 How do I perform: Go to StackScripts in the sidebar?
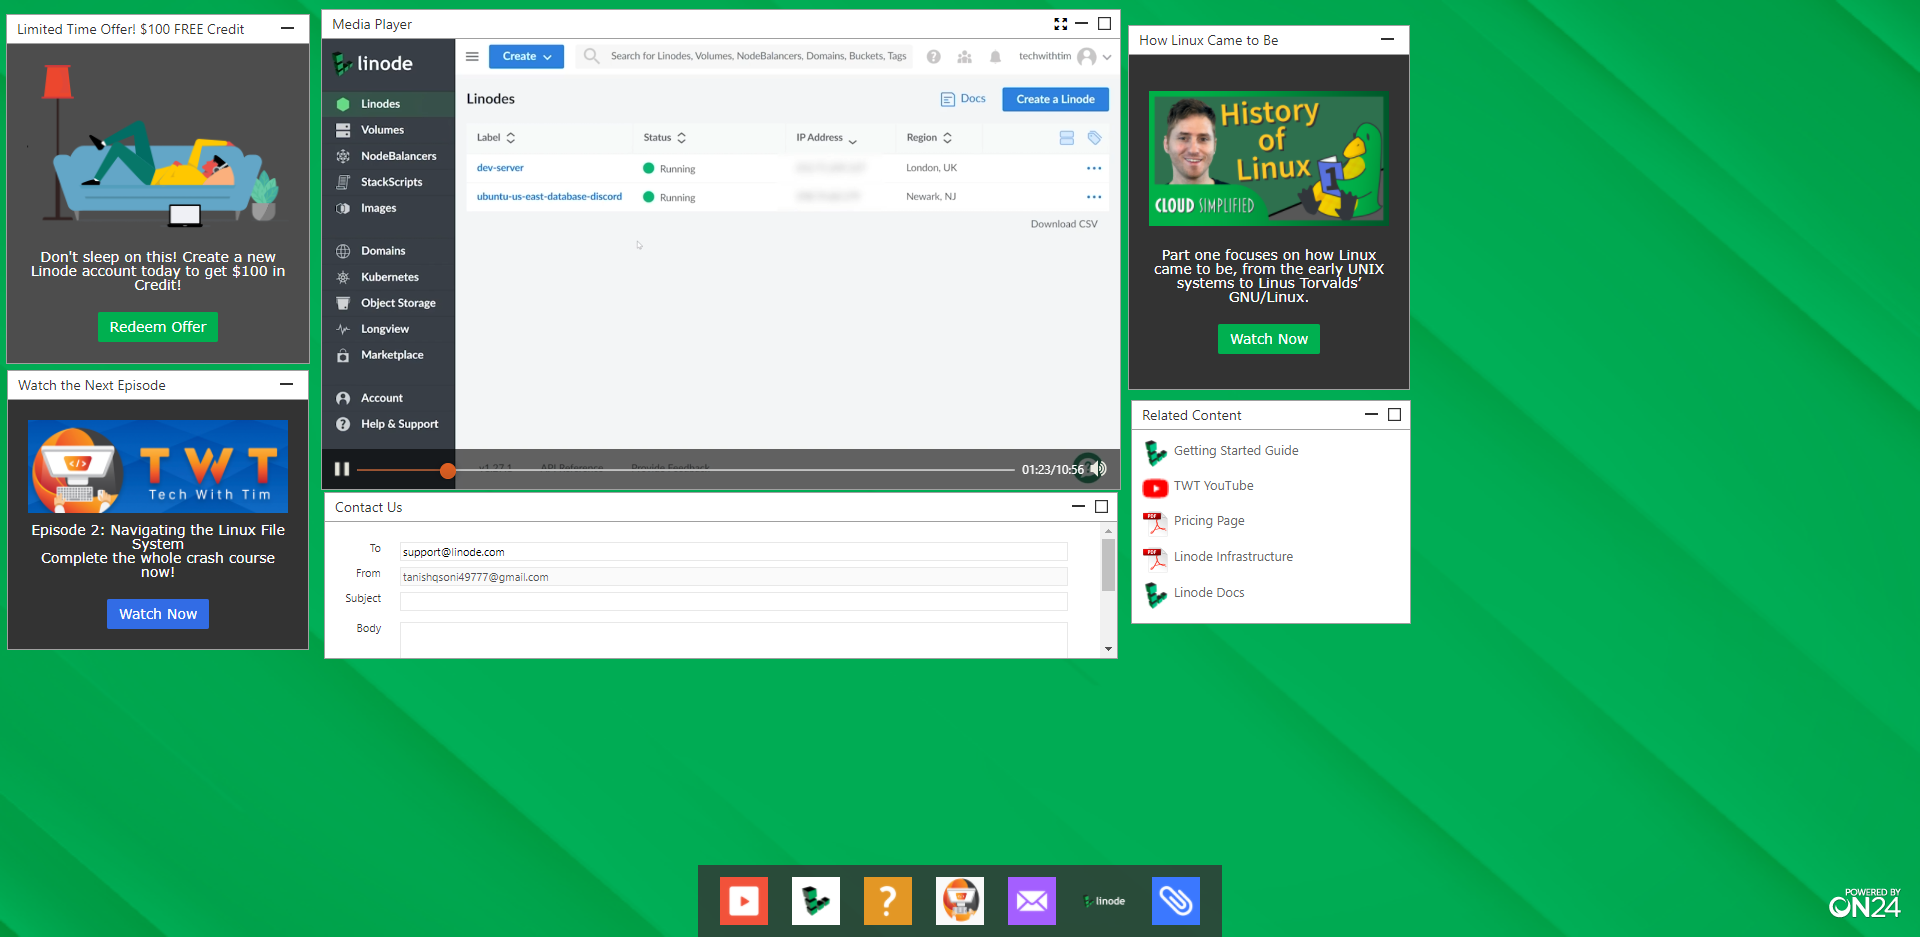pyautogui.click(x=388, y=182)
